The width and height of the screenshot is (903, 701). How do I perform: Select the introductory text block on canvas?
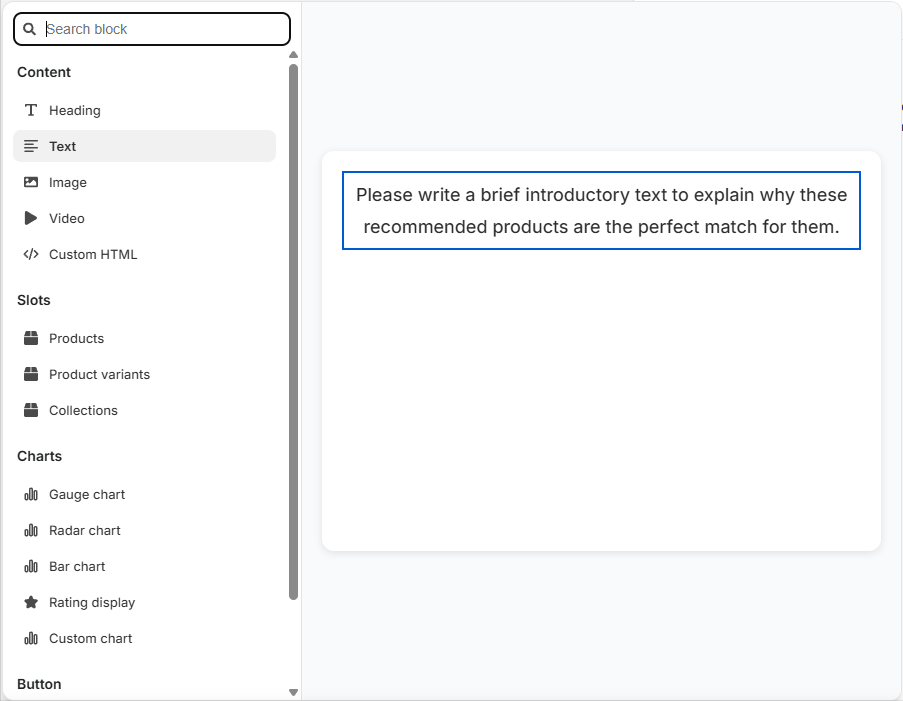pos(601,210)
